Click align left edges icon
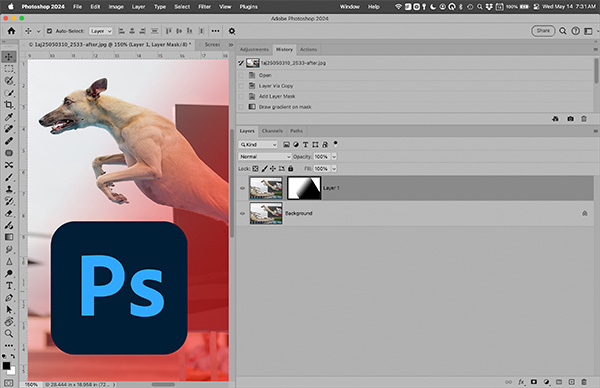The width and height of the screenshot is (600, 388). [122, 31]
